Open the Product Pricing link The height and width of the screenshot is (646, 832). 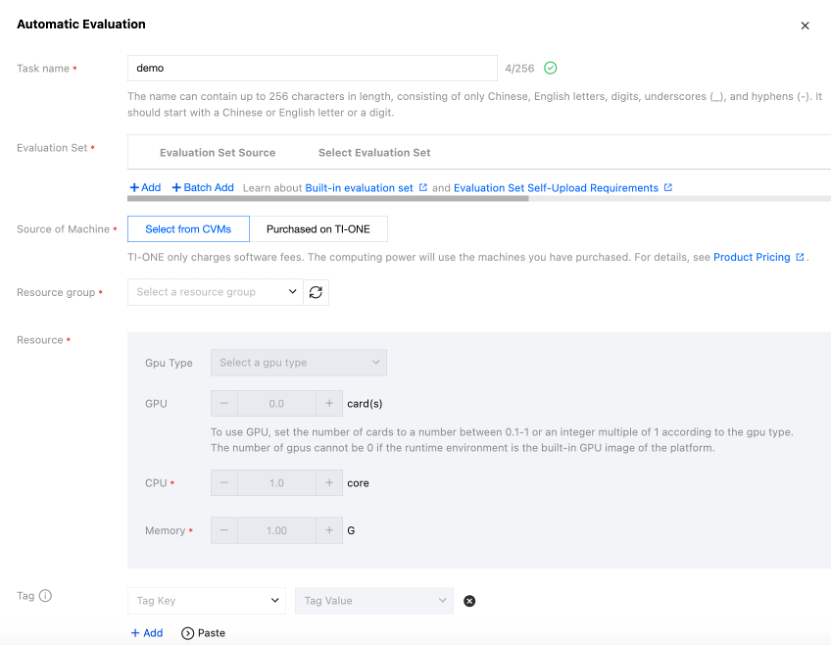(x=752, y=257)
